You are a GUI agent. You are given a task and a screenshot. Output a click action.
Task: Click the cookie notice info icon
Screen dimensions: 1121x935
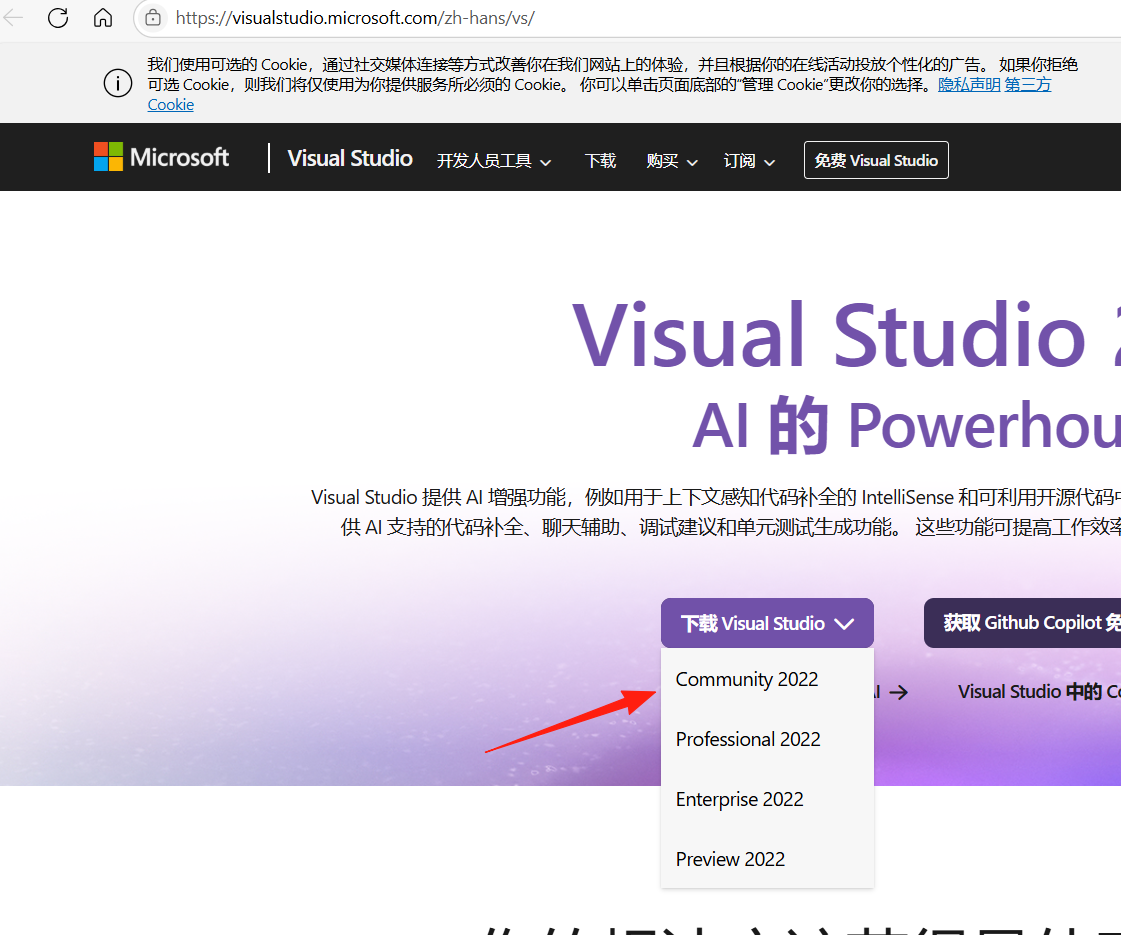coord(118,84)
